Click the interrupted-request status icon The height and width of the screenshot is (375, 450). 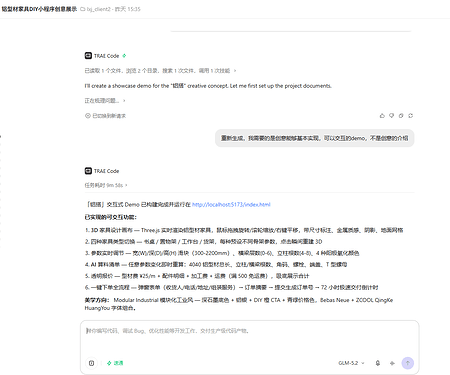click(88, 116)
